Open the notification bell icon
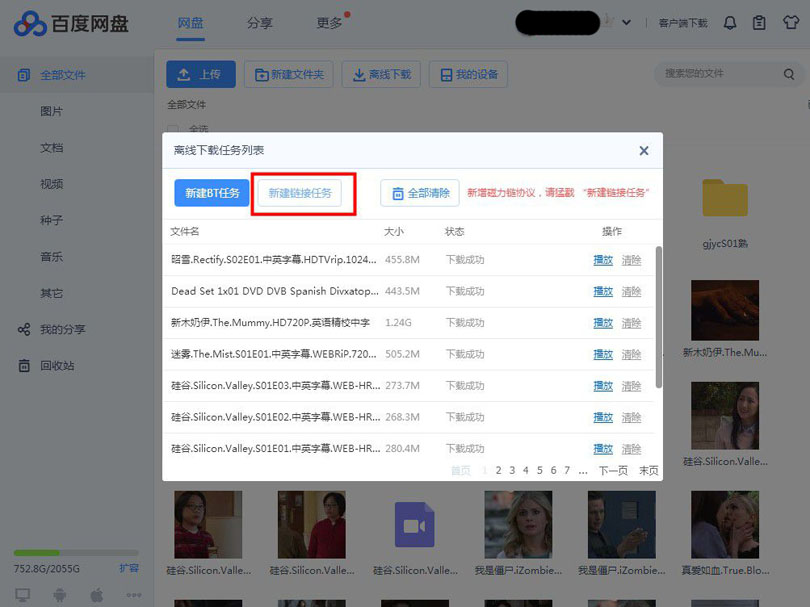The image size is (810, 607). (x=729, y=23)
